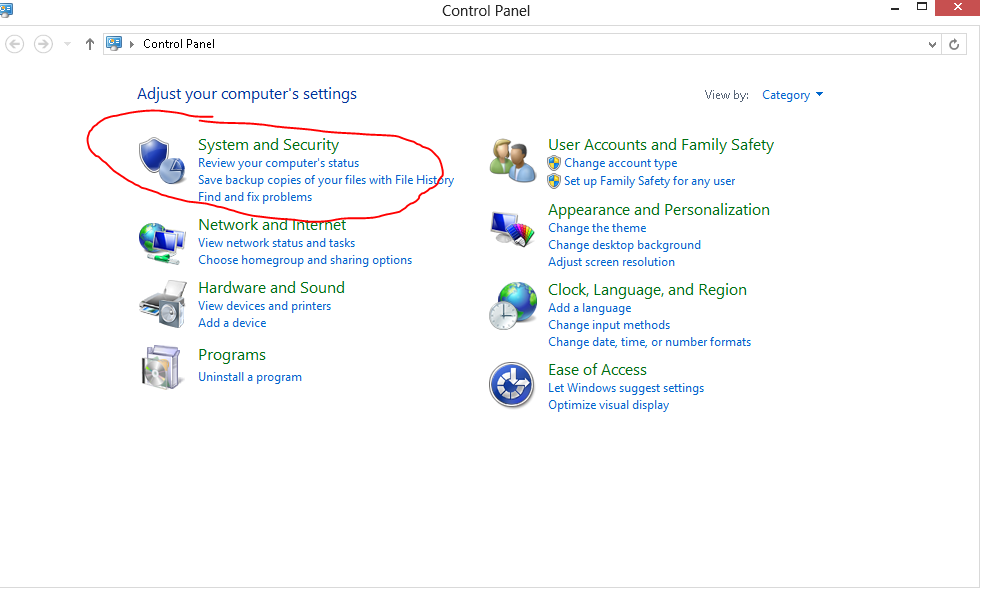The width and height of the screenshot is (981, 590).
Task: Open Change date, time, or number formats
Action: pos(649,342)
